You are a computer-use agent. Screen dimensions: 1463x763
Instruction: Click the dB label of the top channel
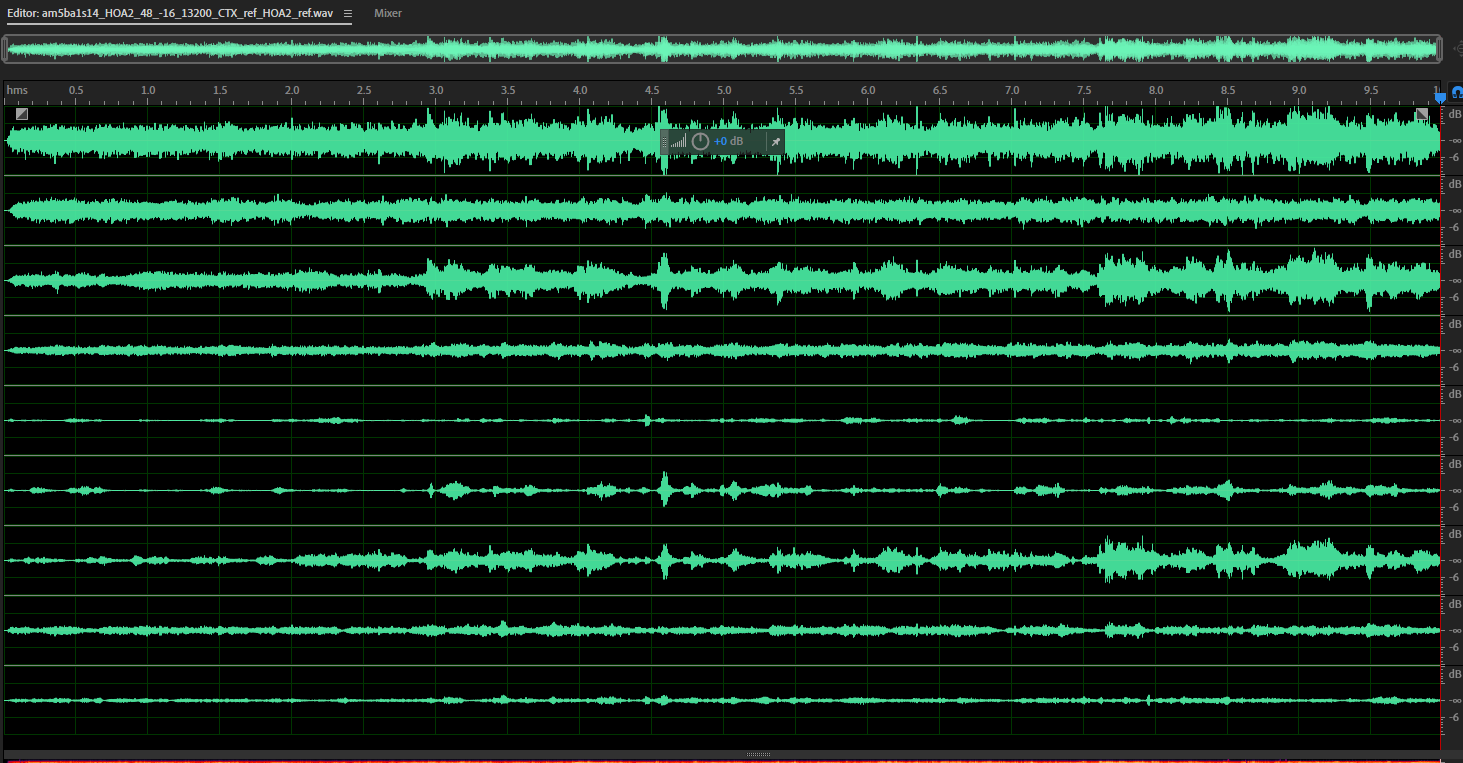[1455, 115]
